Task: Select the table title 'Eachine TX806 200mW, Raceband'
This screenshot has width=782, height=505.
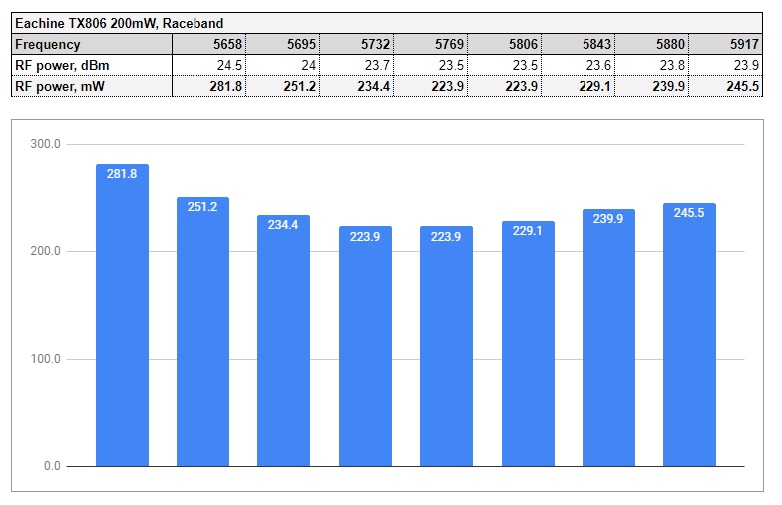Action: [x=119, y=23]
